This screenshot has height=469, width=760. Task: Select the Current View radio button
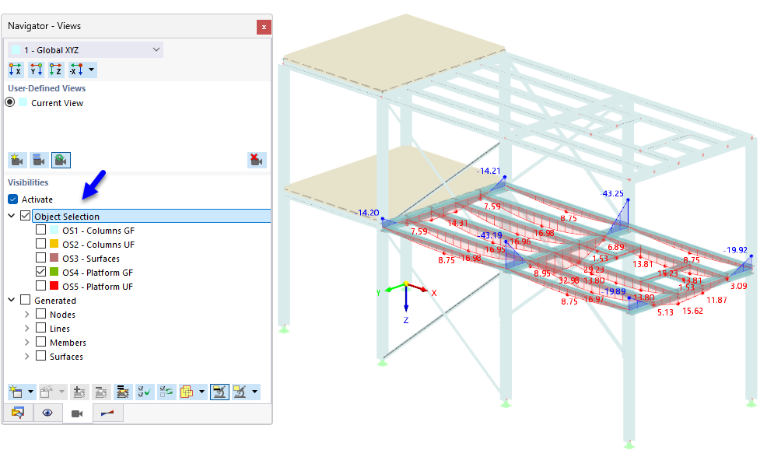10,102
